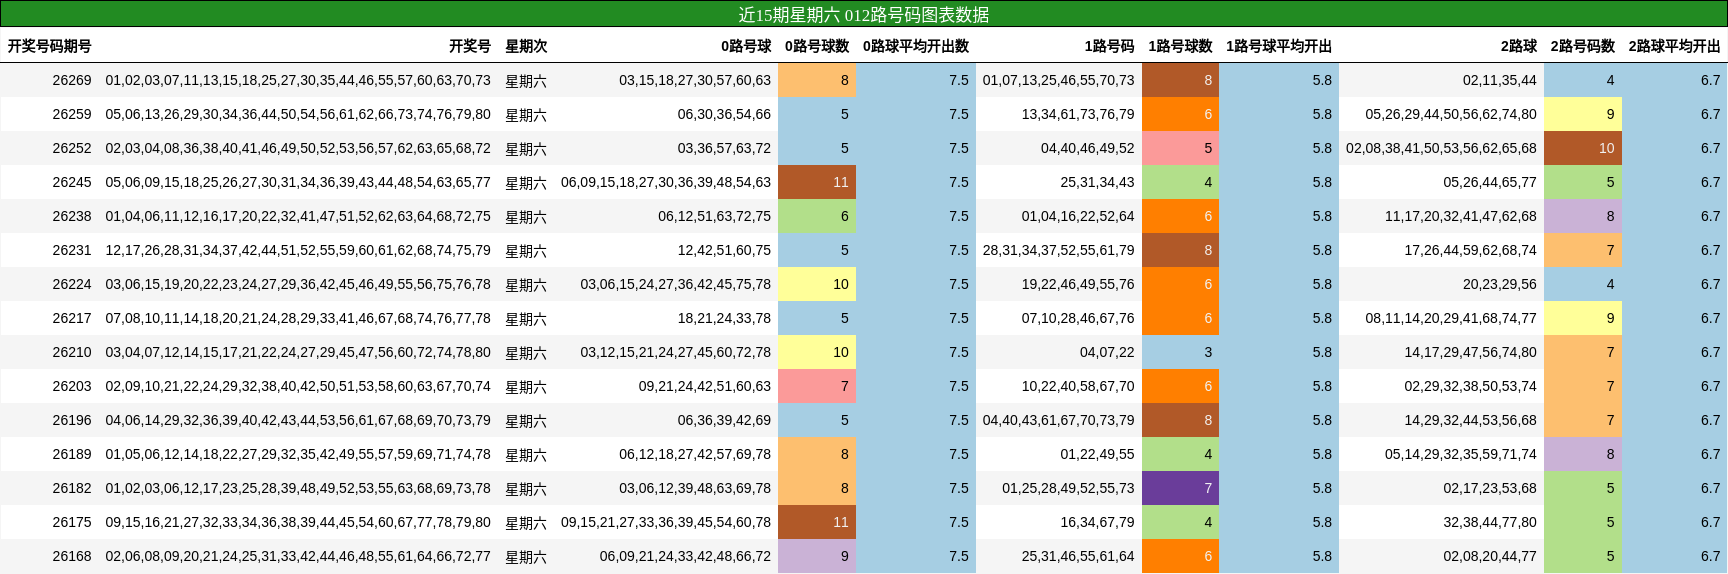Image resolution: width=1728 pixels, height=574 pixels.
Task: Click the 1路号球数 column header
Action: [x=1180, y=46]
